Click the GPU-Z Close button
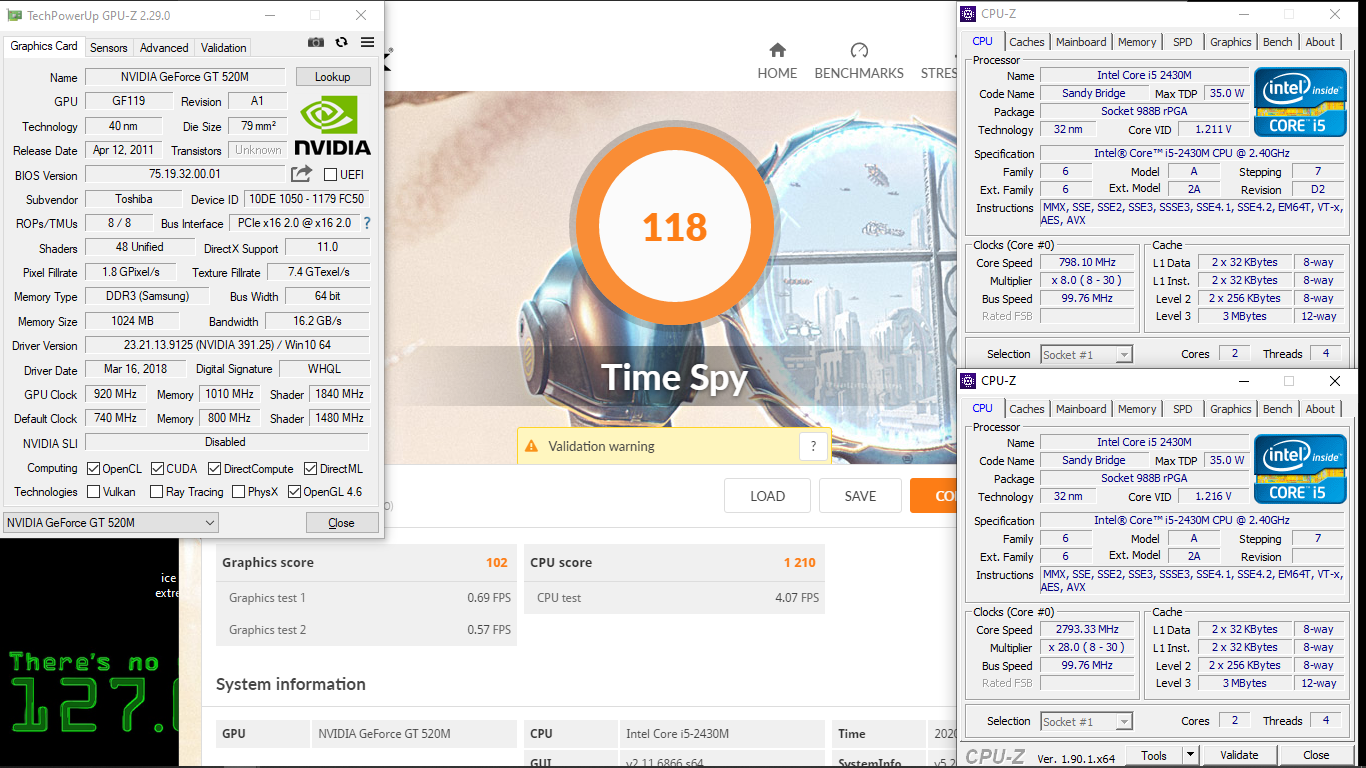1366x768 pixels. pos(342,522)
